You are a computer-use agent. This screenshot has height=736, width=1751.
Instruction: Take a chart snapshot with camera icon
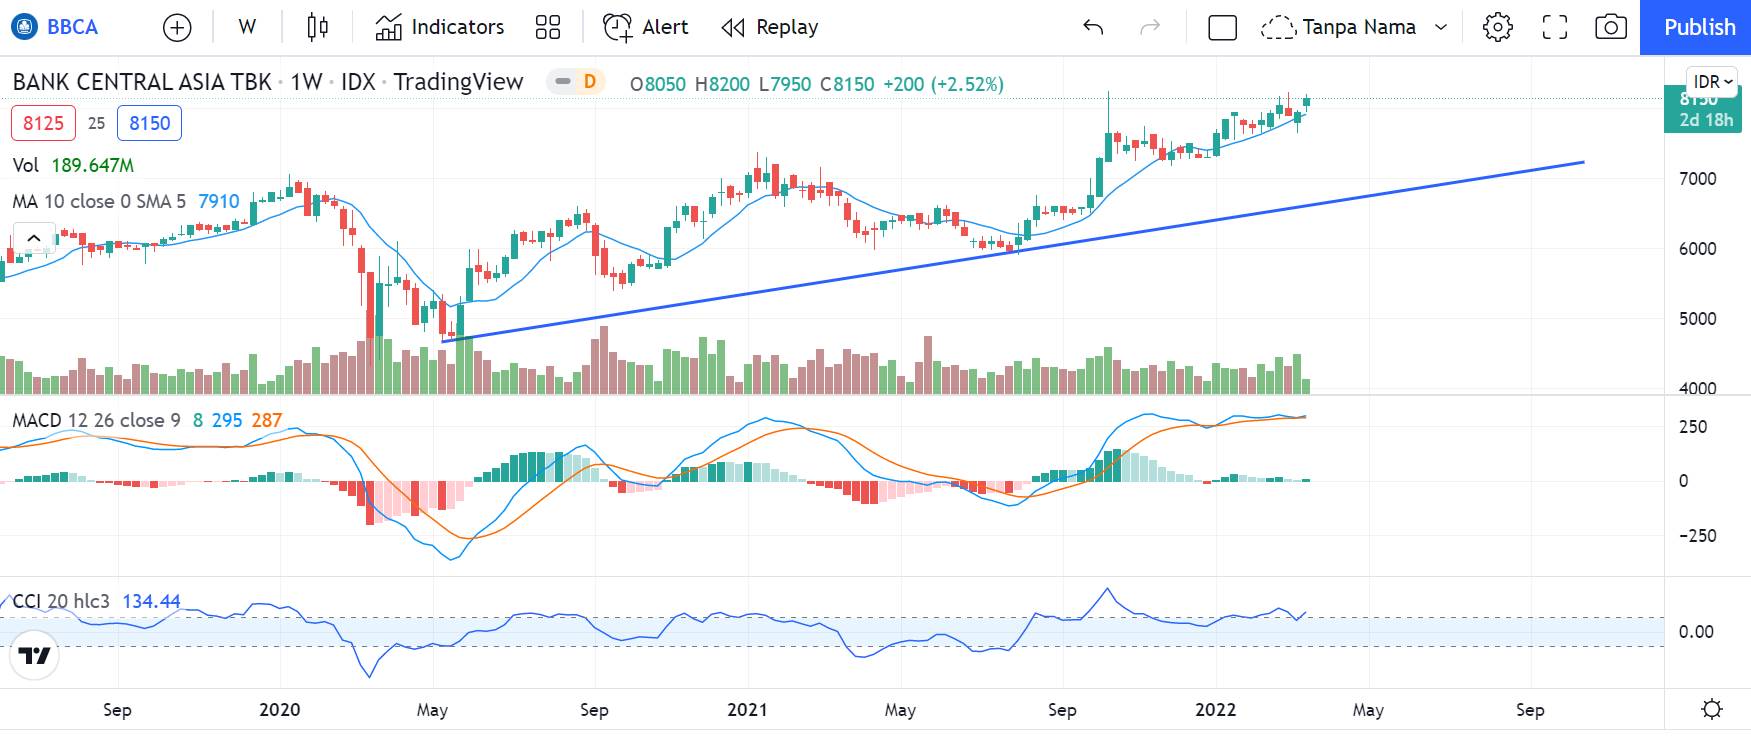[1610, 27]
